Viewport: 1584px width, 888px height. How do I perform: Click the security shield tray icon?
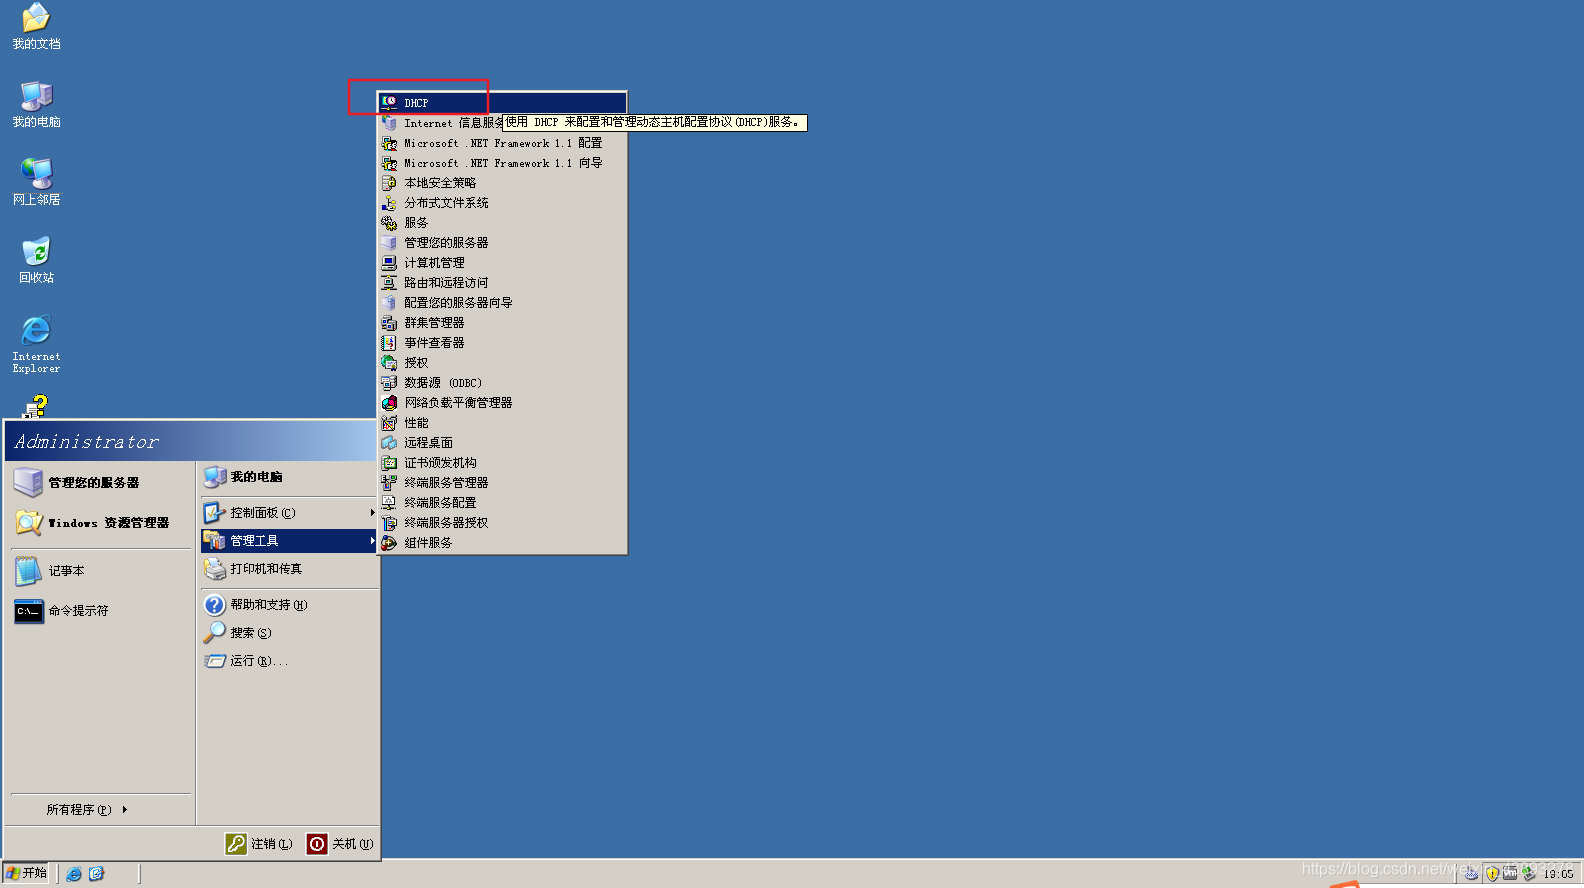point(1492,874)
